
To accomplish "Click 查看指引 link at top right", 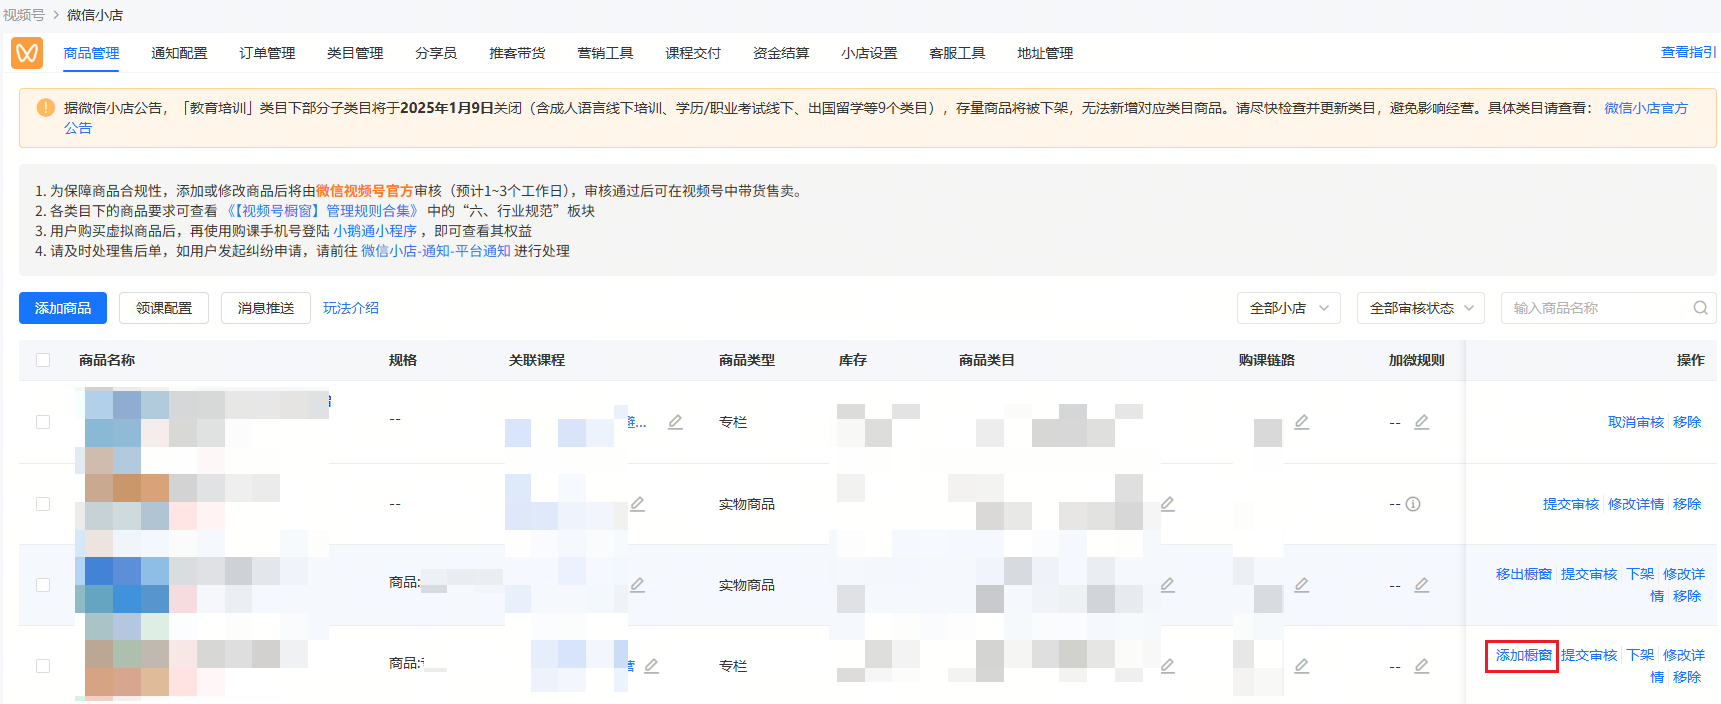I will pos(1688,52).
